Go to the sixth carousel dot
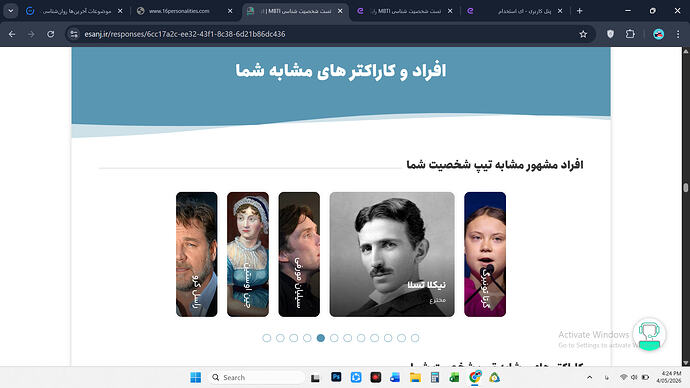 click(x=334, y=338)
